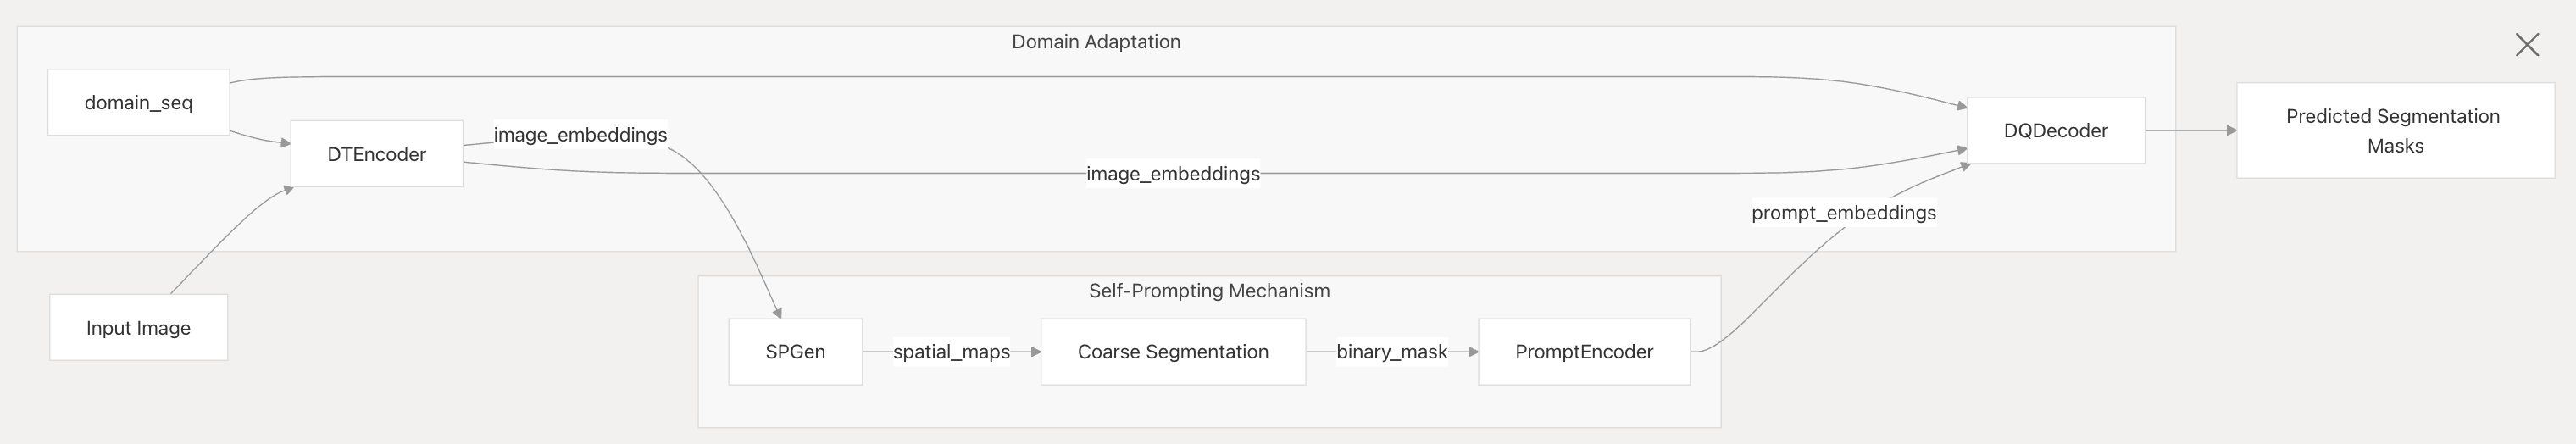Click the Input Image node
This screenshot has width=2576, height=444.
pos(138,328)
